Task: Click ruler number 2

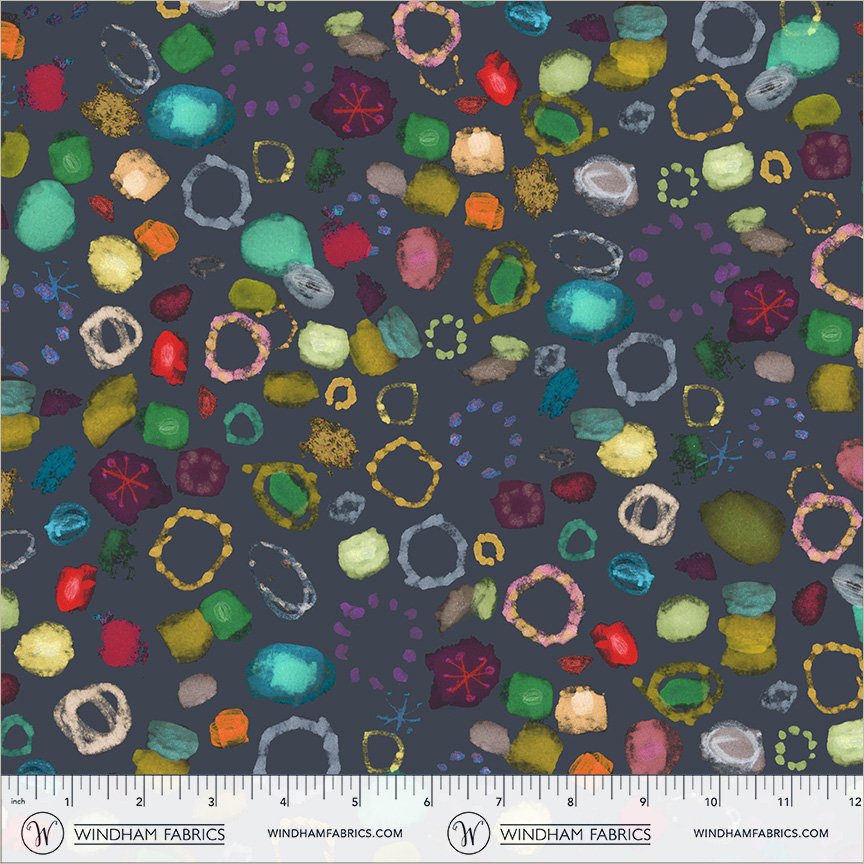Action: pos(139,802)
